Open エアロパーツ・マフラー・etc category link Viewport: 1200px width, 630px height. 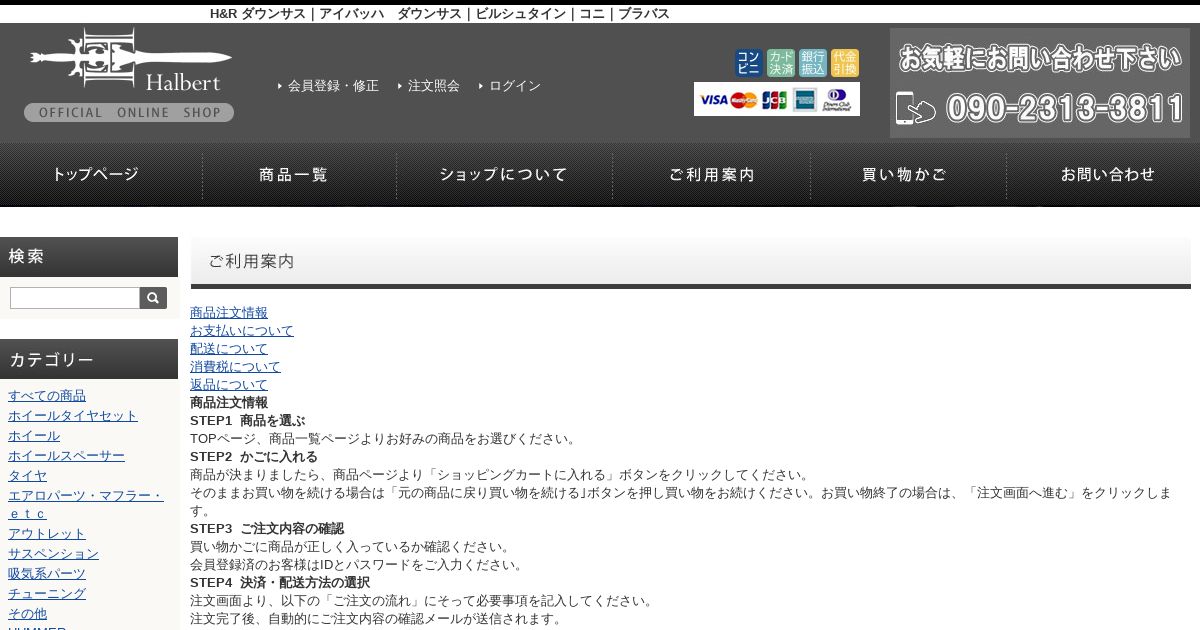point(86,505)
